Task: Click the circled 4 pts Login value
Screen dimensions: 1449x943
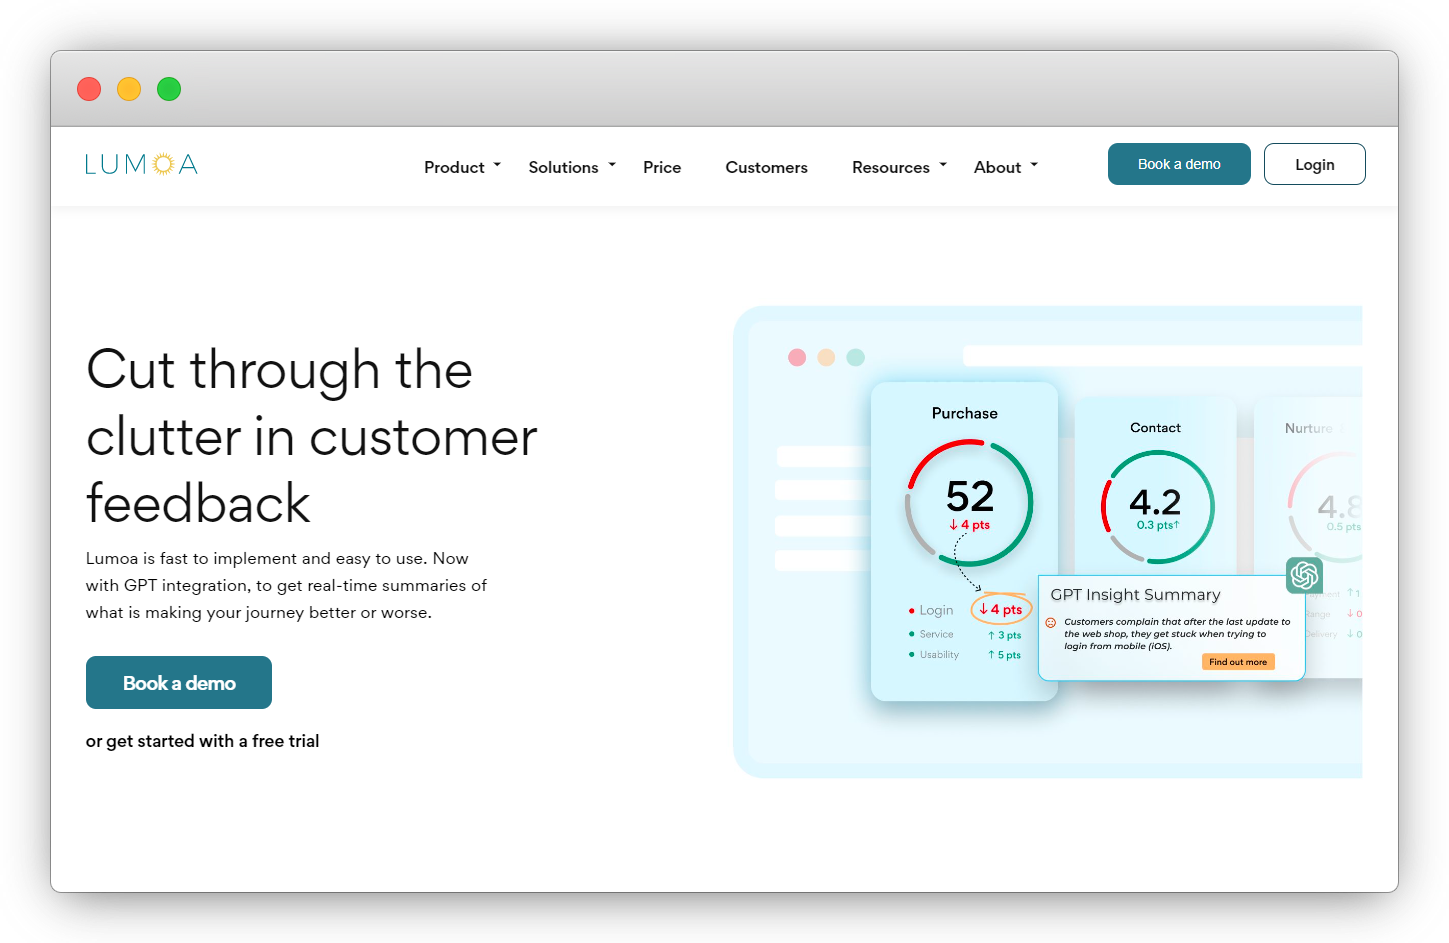Action: 1001,609
